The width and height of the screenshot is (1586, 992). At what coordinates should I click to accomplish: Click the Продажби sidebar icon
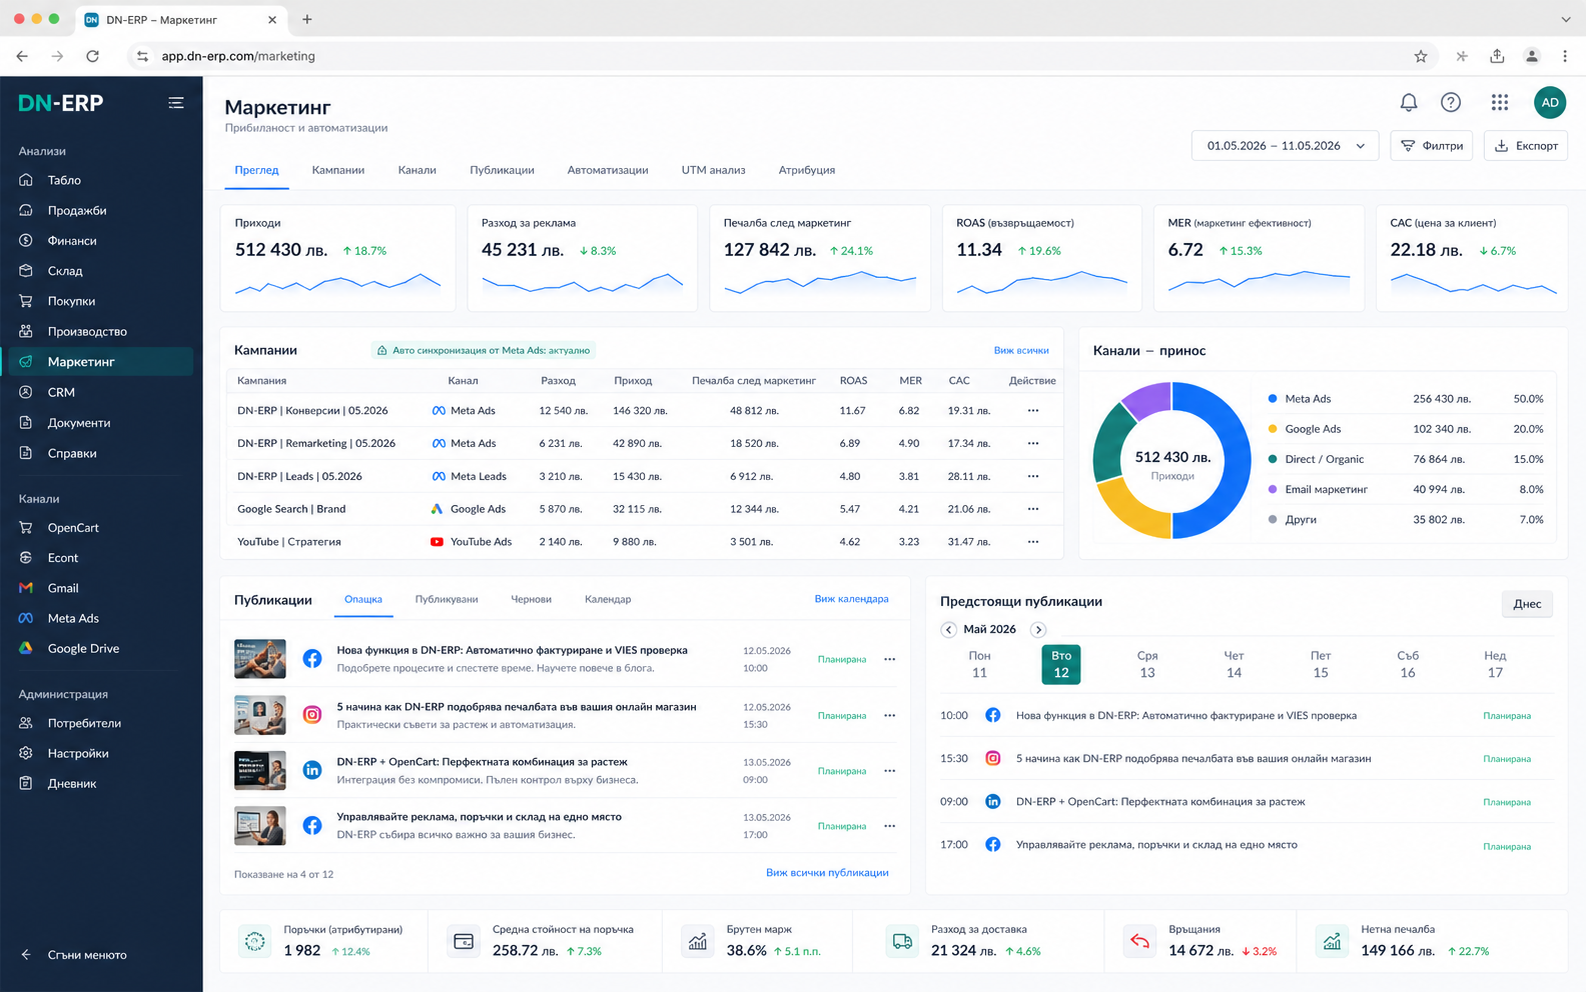(26, 210)
